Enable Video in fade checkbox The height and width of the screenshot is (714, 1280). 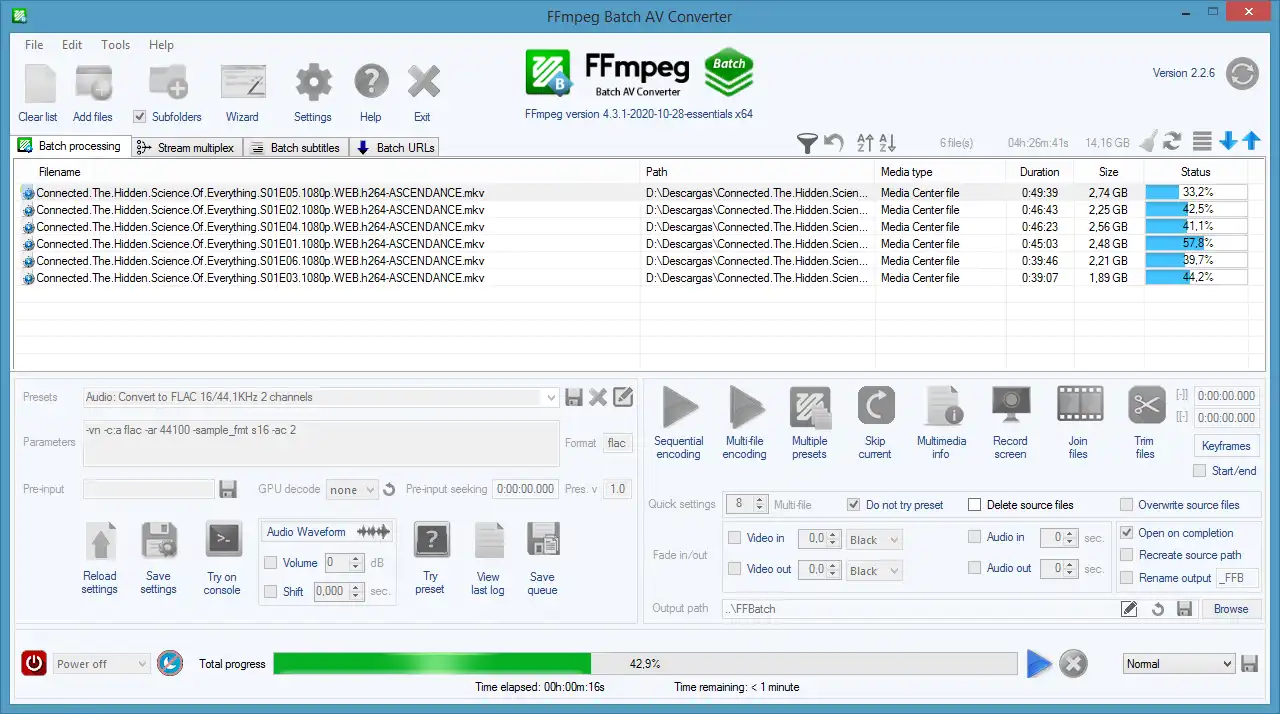(x=735, y=538)
